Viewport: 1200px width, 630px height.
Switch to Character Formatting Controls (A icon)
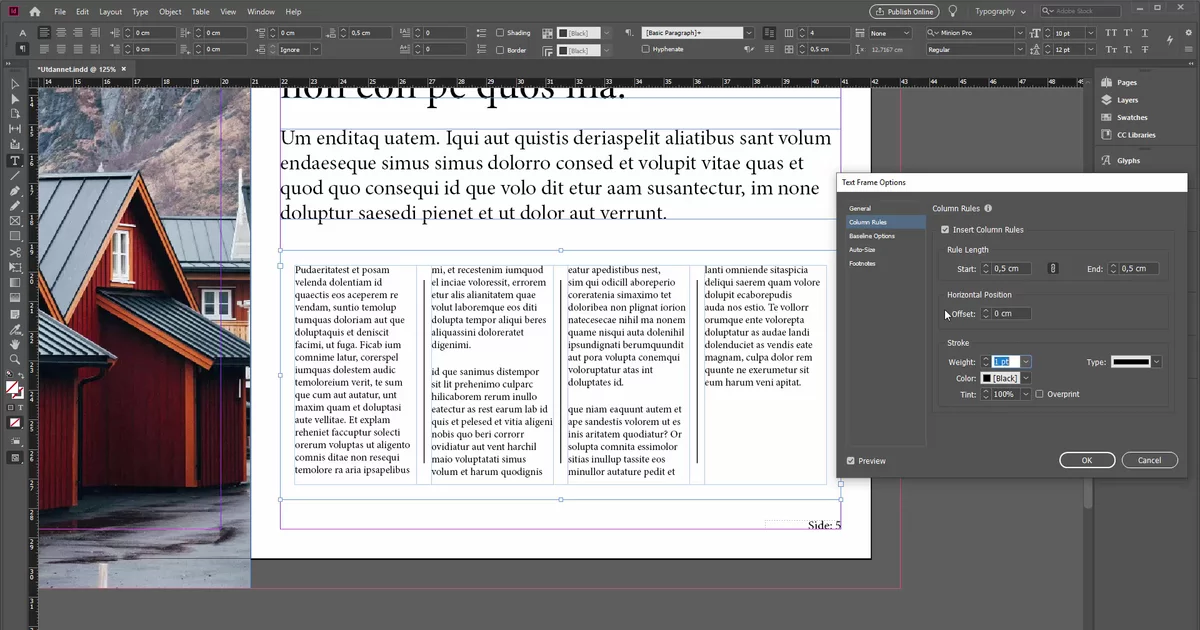coord(22,33)
